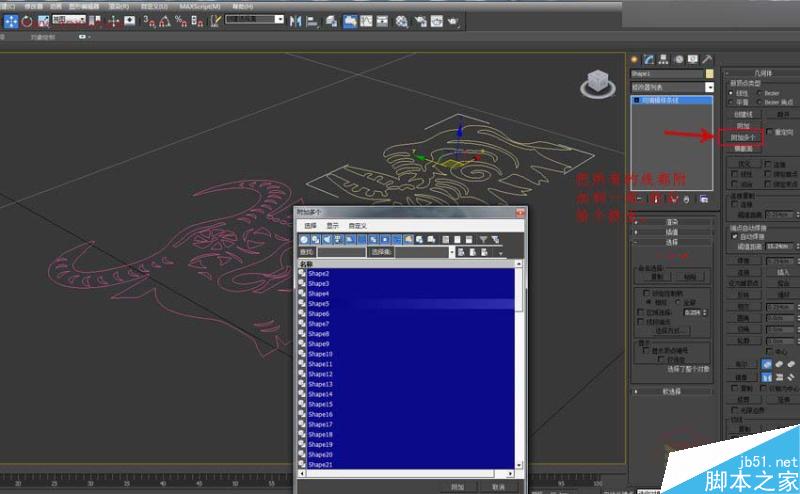Click the Create Line button
Image resolution: width=800 pixels, height=494 pixels.
(743, 114)
